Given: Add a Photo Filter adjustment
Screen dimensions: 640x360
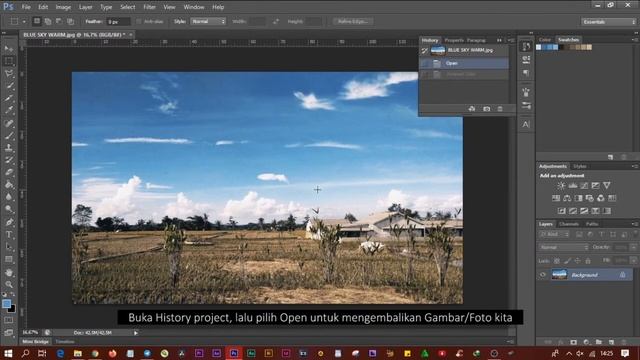Looking at the screenshot, I should point(589,198).
